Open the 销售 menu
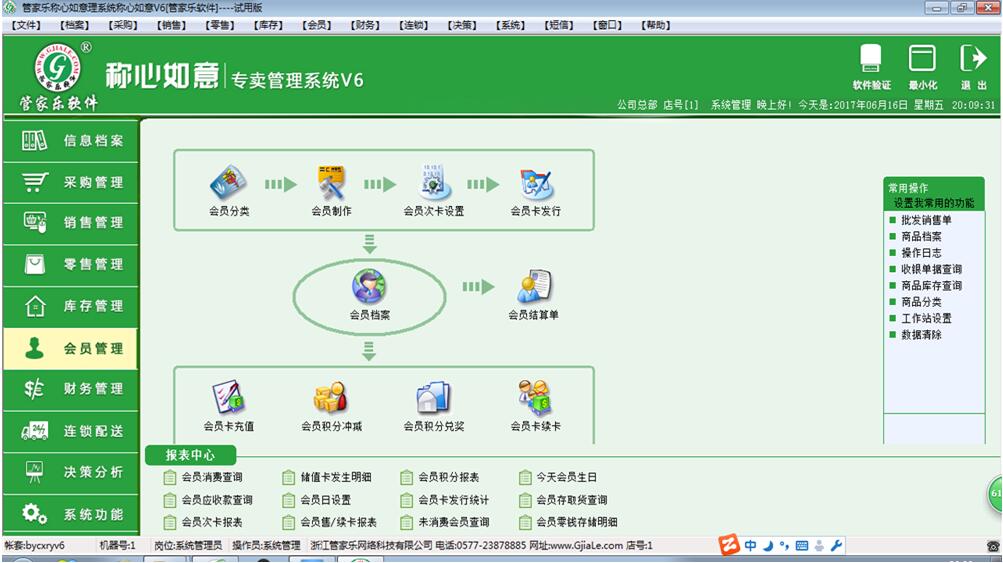 [171, 25]
